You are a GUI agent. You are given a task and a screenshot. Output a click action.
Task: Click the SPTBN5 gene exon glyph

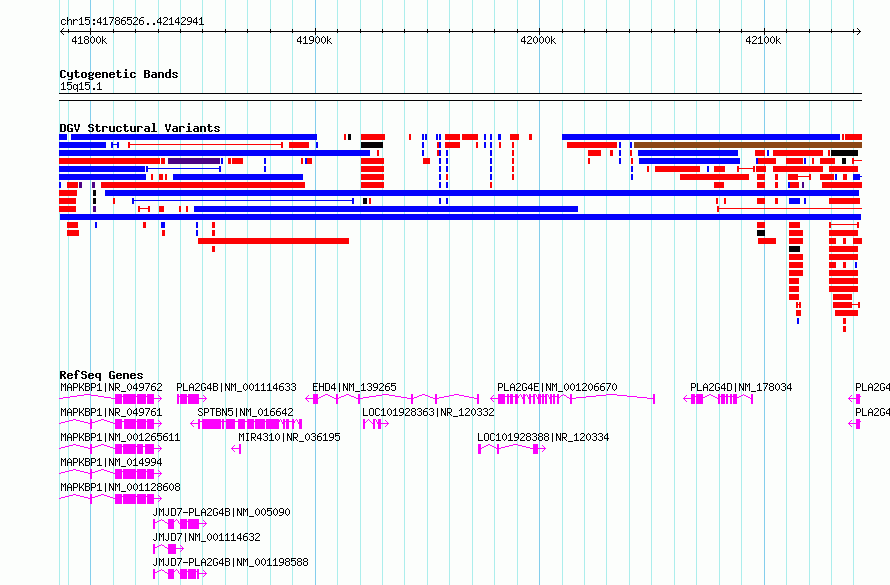point(246,424)
